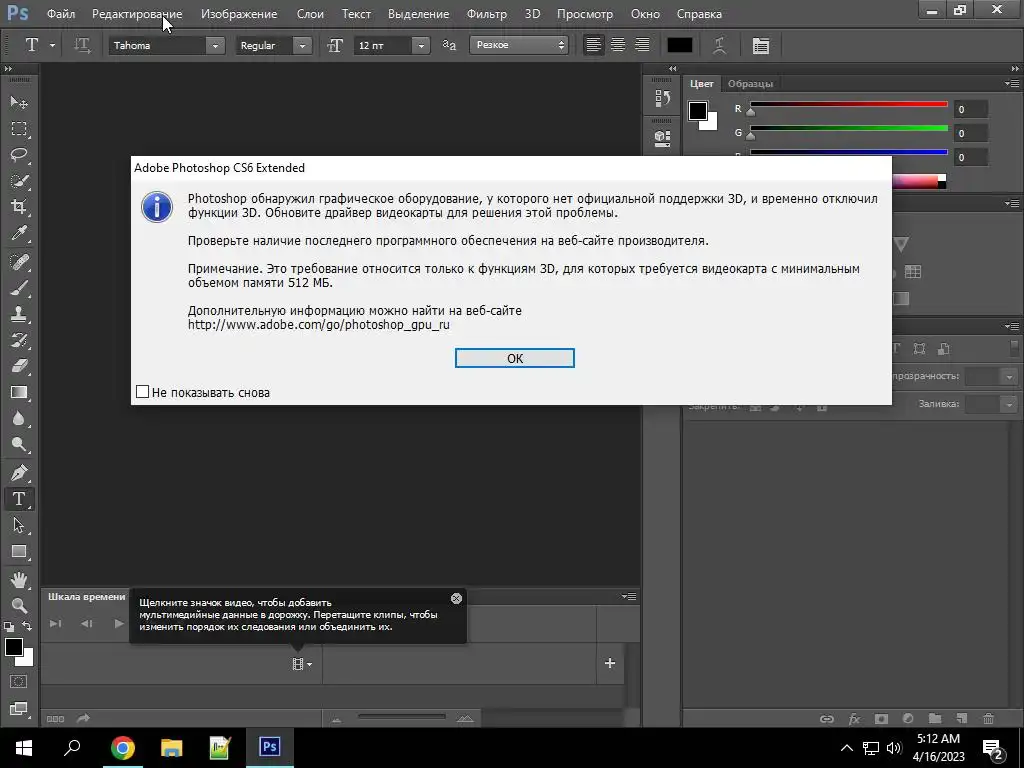
Task: Switch to the Образцы tab
Action: click(750, 84)
